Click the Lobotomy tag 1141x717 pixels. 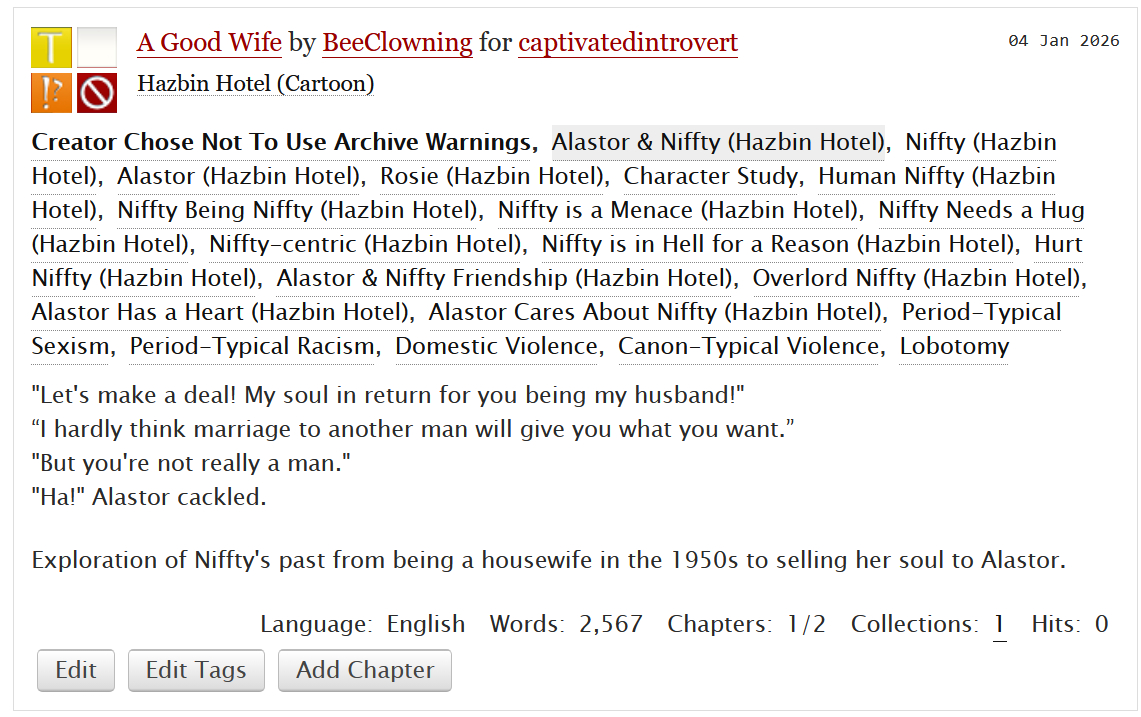[x=954, y=346]
